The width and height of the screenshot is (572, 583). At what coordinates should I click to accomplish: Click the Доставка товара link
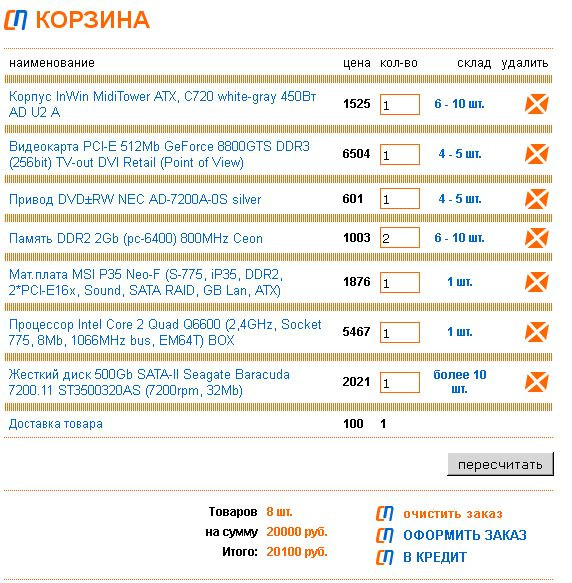(55, 424)
